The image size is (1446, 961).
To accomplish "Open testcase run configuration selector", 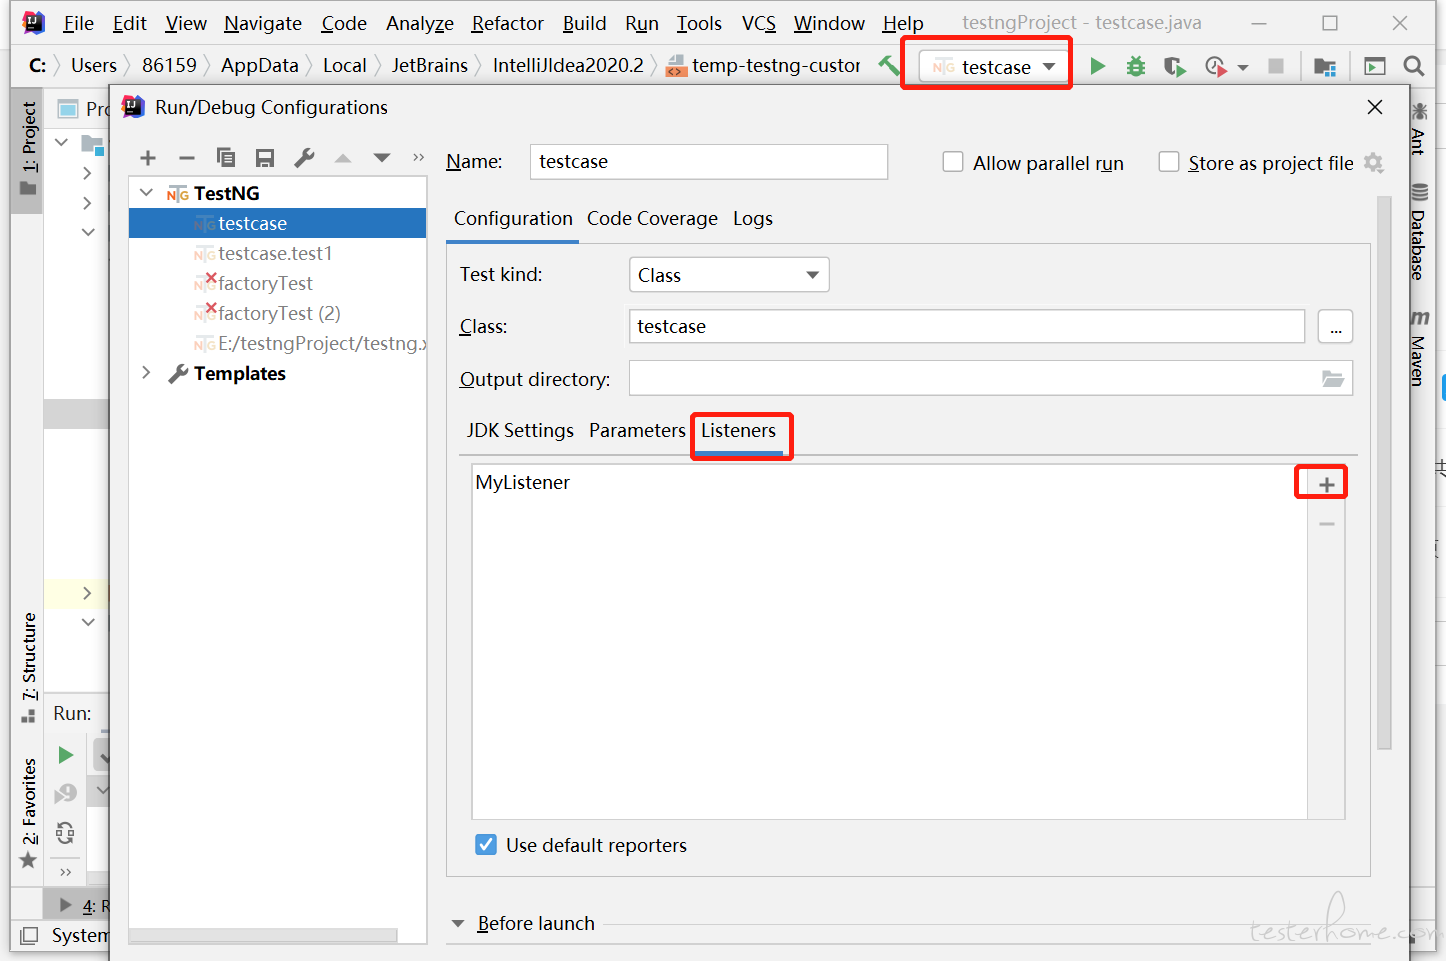I will click(992, 67).
